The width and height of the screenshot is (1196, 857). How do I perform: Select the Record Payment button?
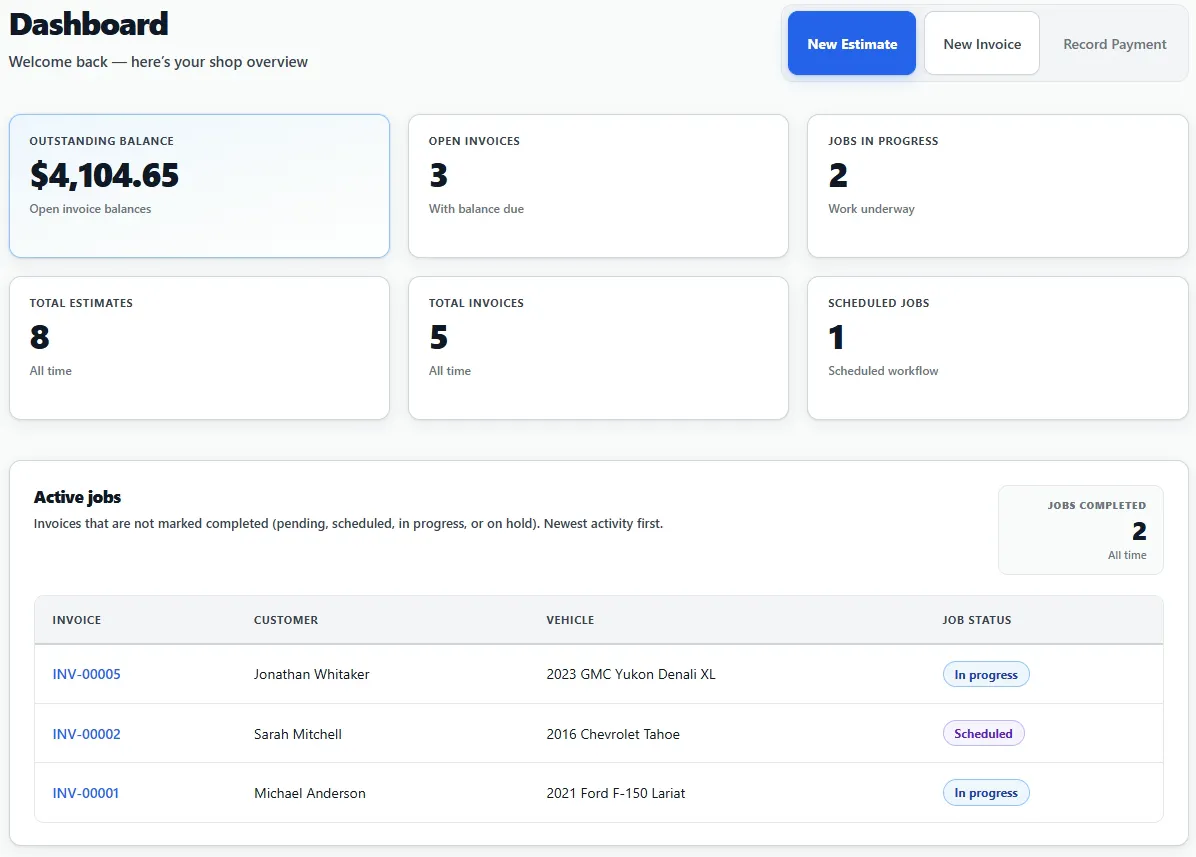[1114, 43]
